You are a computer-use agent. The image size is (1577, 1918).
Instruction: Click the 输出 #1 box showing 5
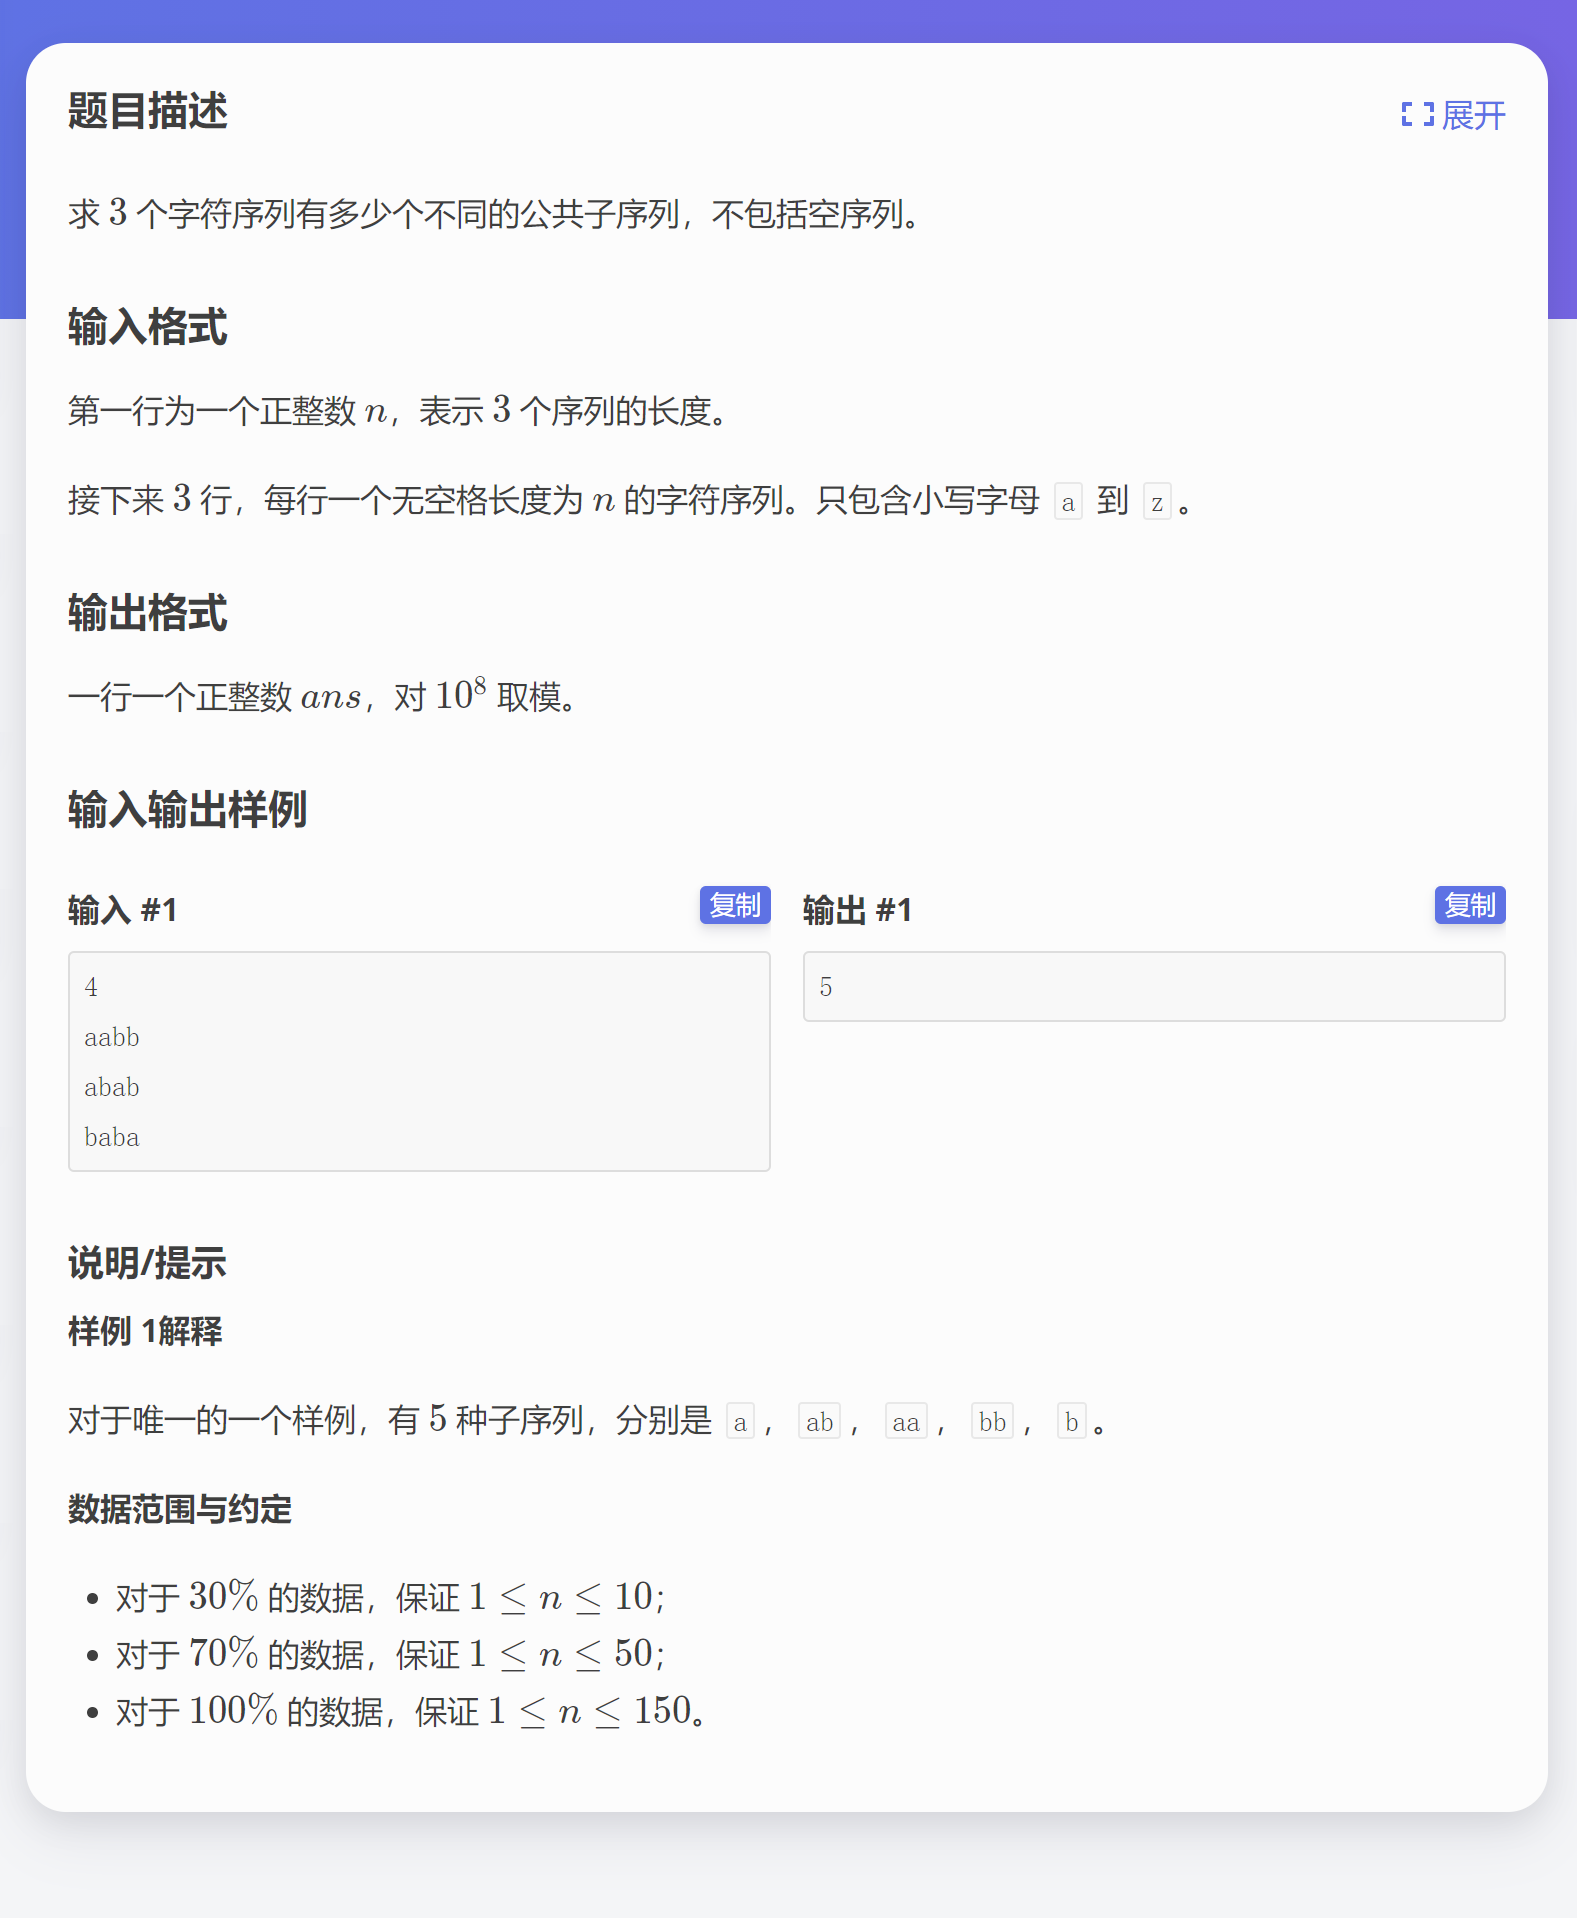1154,986
